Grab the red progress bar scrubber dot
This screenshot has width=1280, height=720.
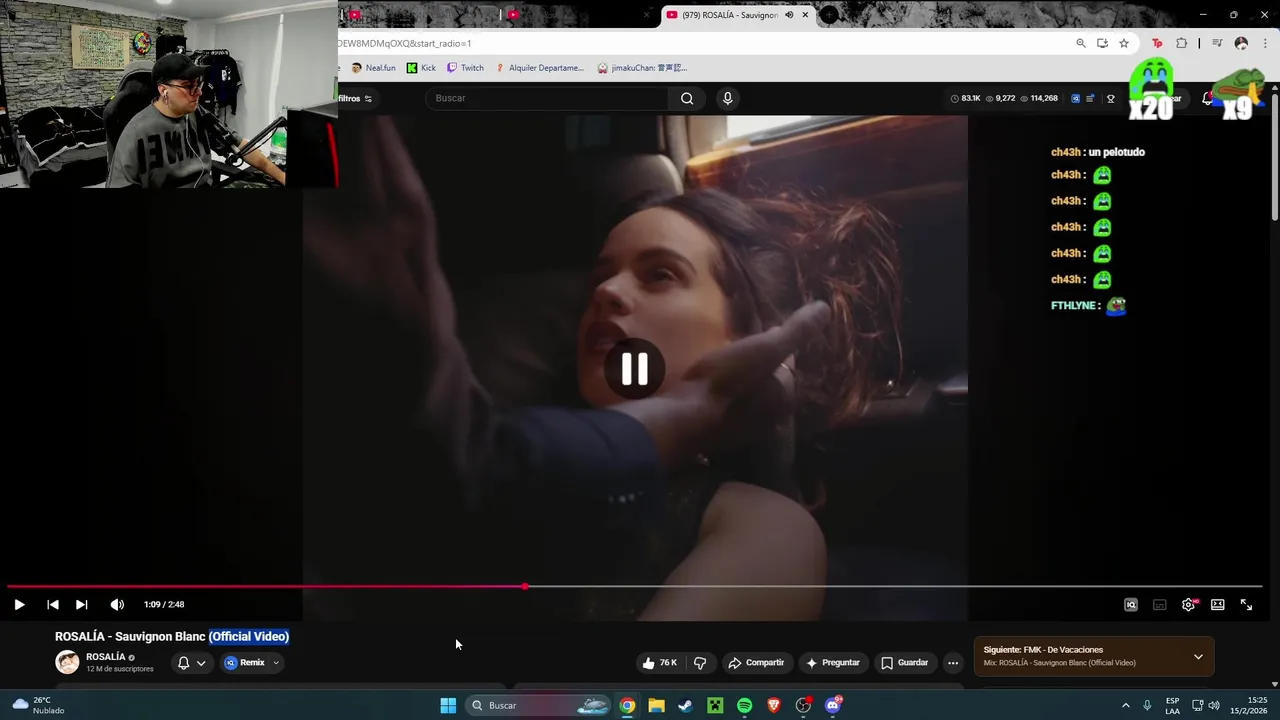pyautogui.click(x=525, y=586)
